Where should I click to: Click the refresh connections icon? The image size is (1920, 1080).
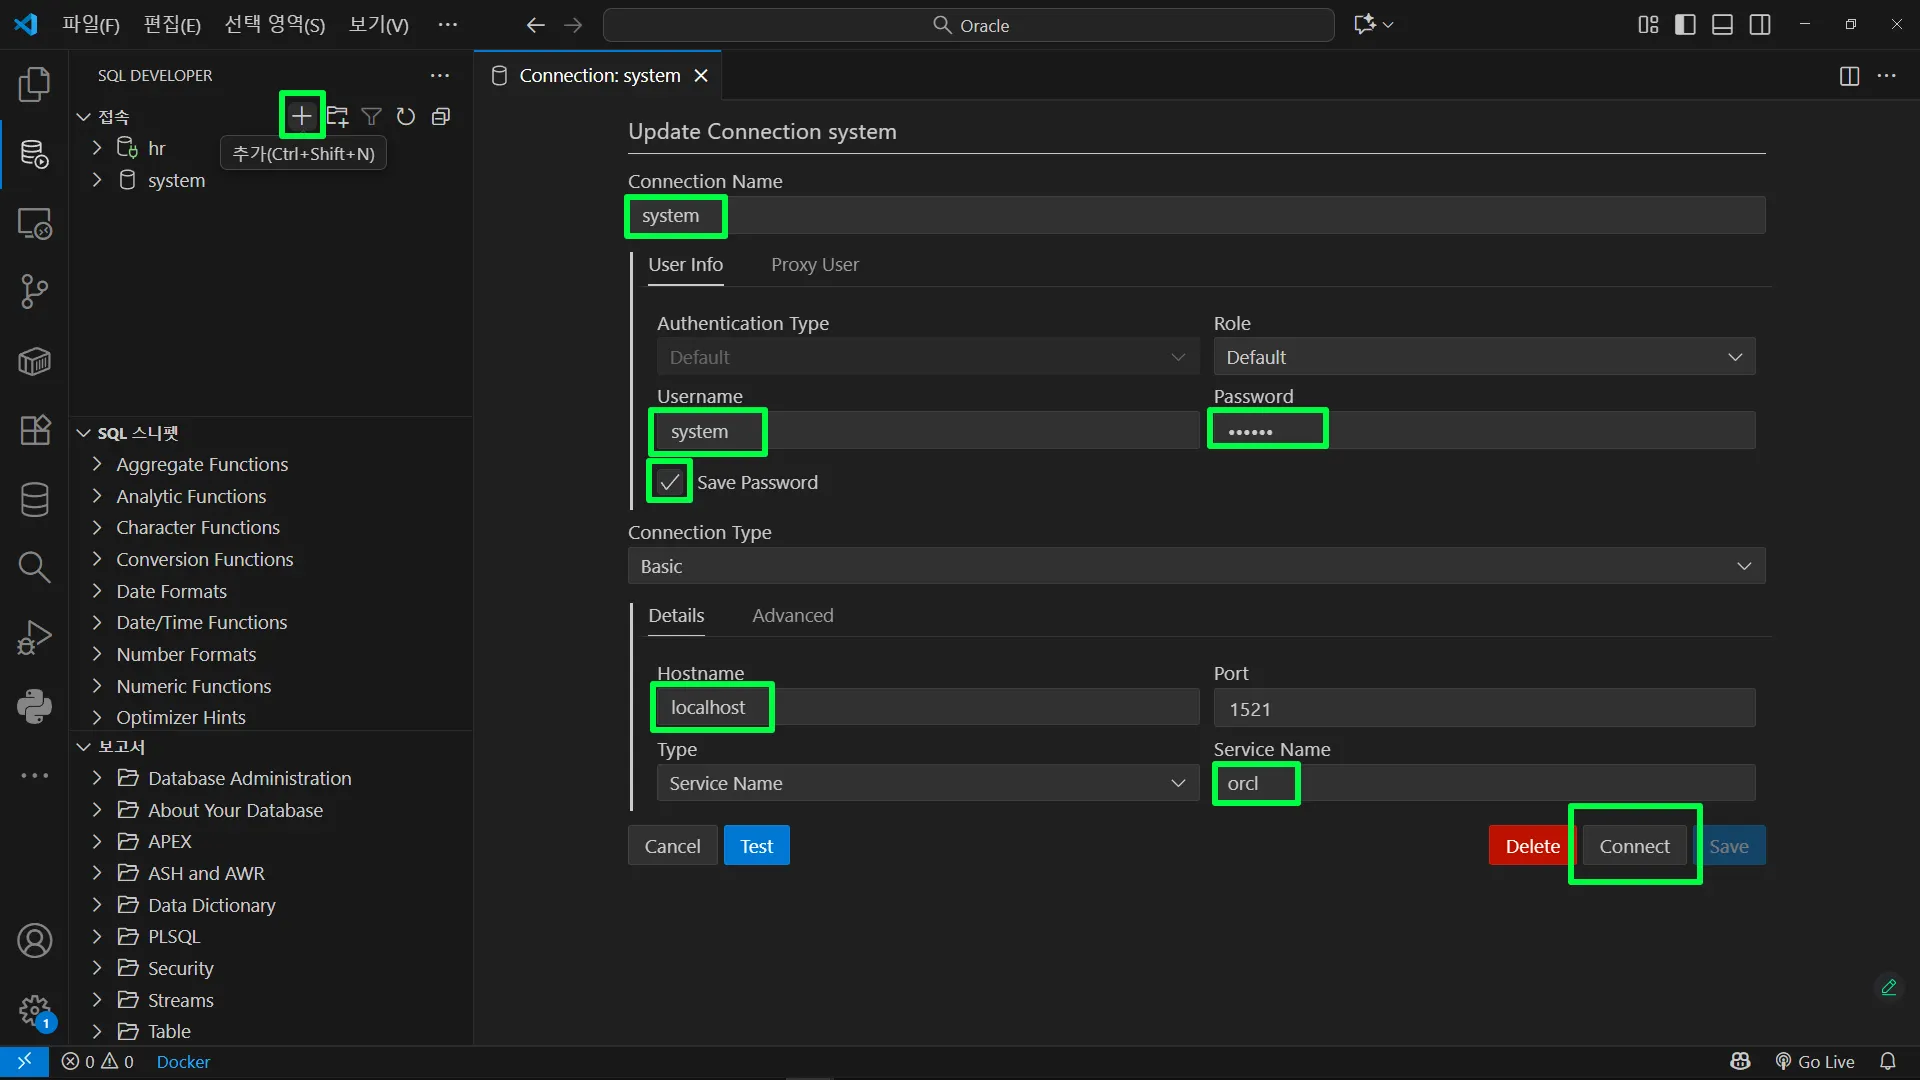coord(405,117)
